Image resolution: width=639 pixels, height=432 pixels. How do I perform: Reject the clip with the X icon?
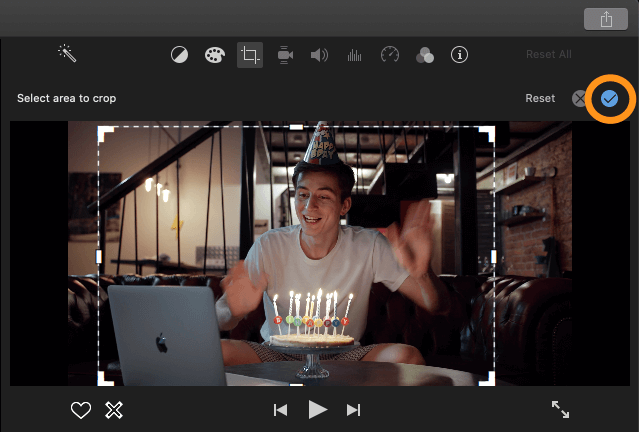pyautogui.click(x=114, y=409)
